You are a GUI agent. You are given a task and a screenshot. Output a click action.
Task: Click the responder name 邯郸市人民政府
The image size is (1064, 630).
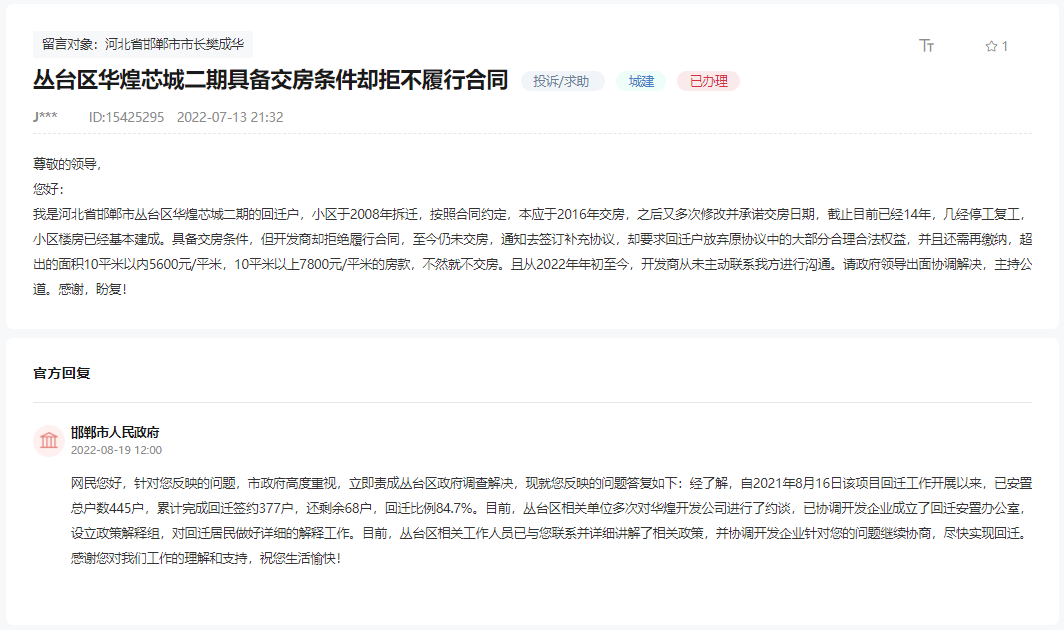(115, 432)
